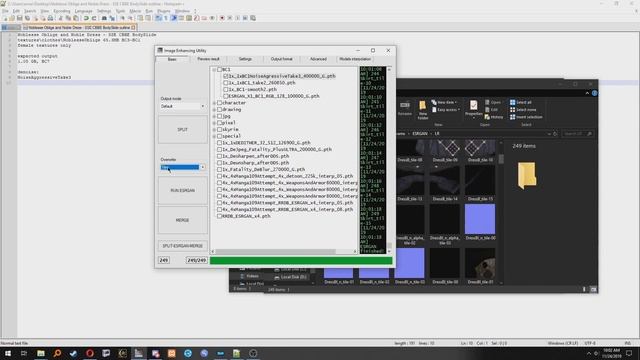Open the Windows Start menu
The height and width of the screenshot is (360, 640).
pyautogui.click(x=8, y=353)
